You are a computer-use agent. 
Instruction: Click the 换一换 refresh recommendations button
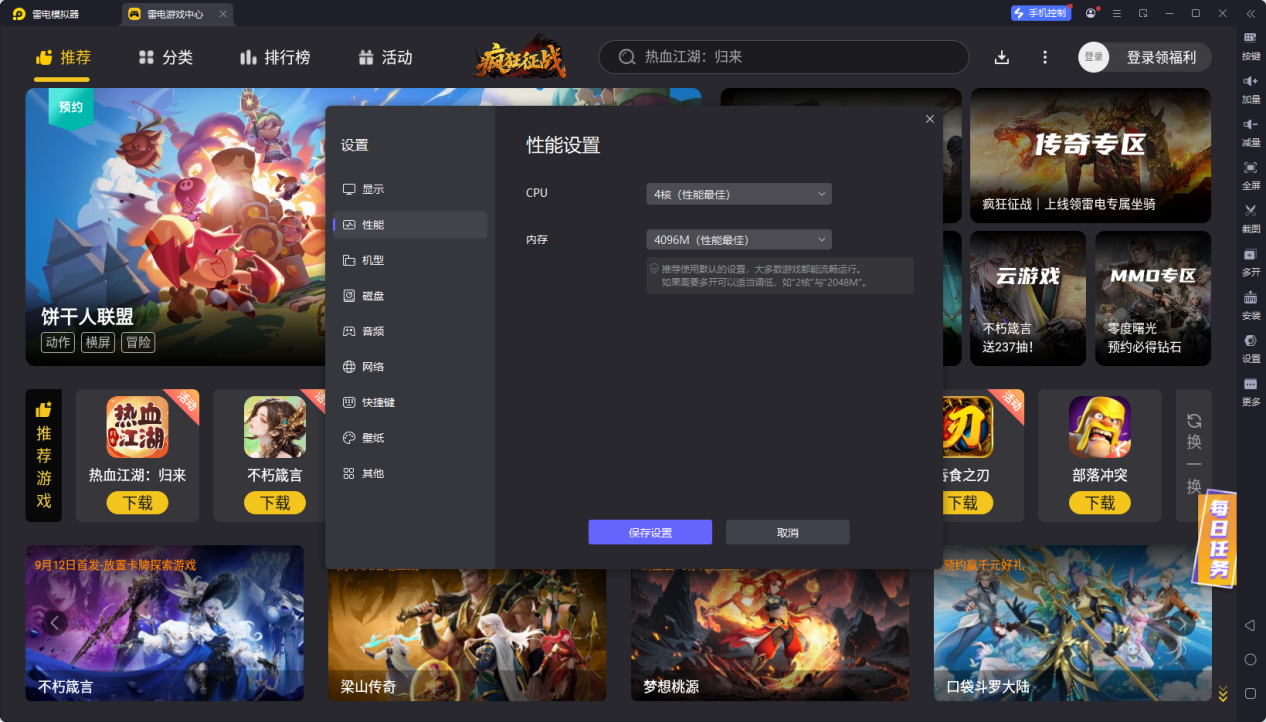(1193, 455)
